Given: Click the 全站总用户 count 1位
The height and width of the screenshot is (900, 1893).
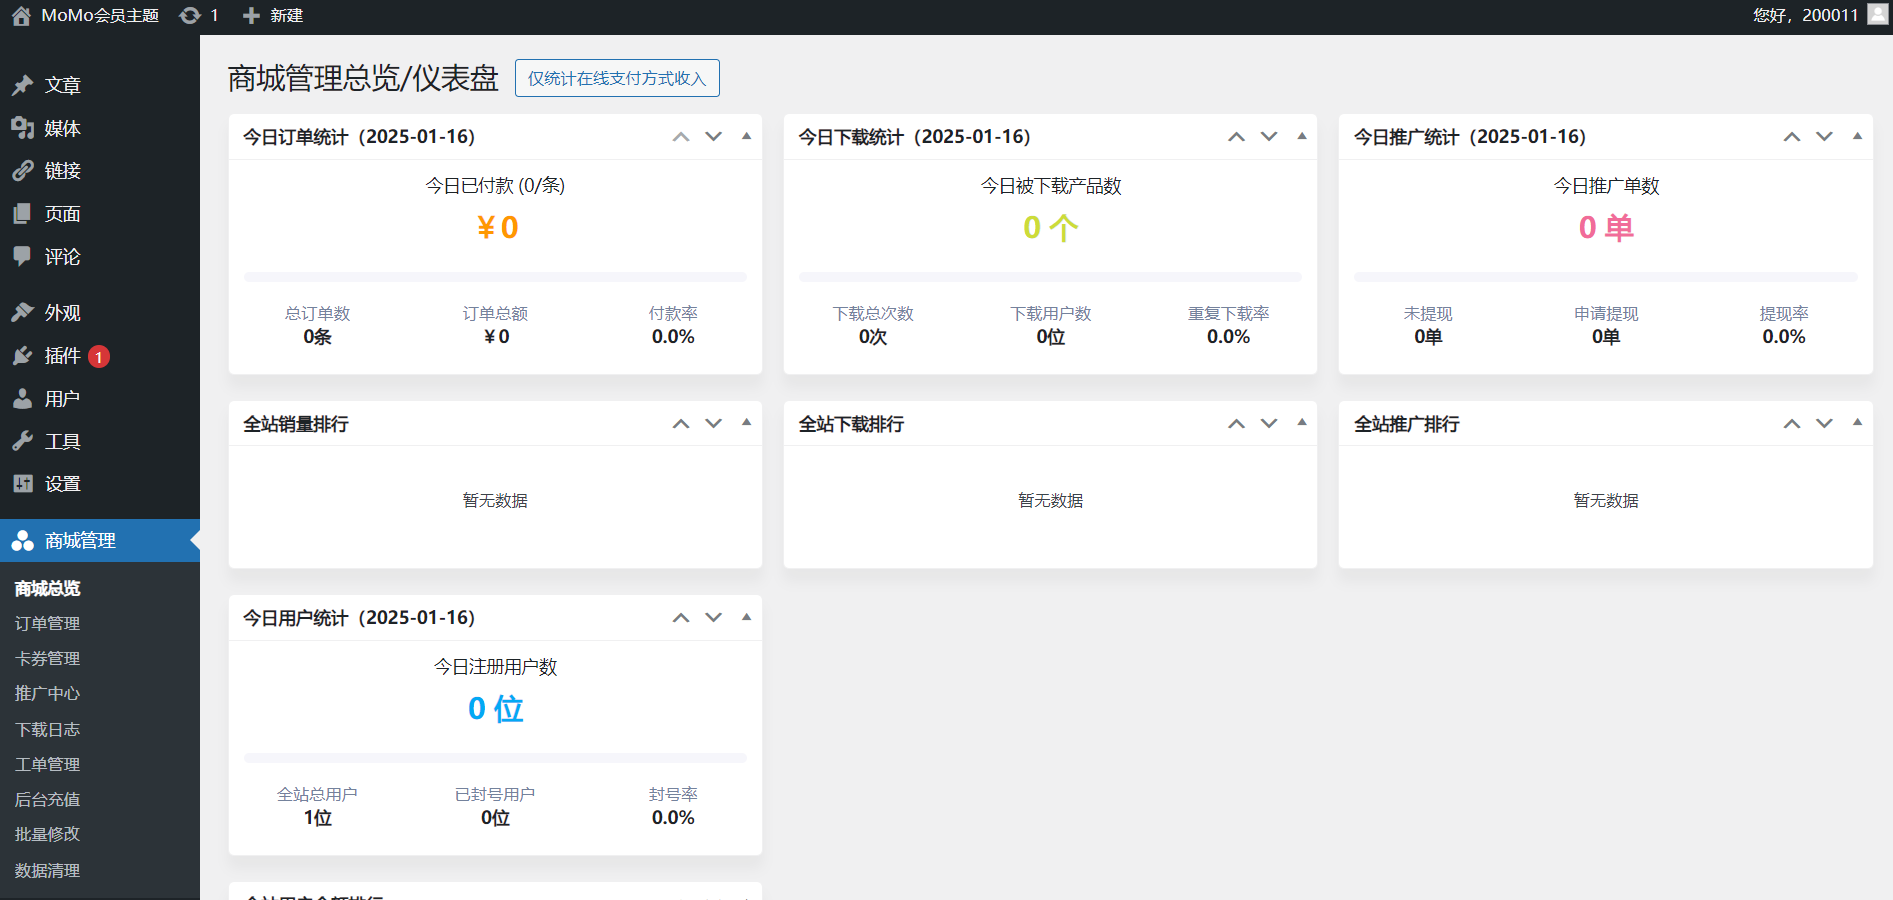Looking at the screenshot, I should pos(317,818).
